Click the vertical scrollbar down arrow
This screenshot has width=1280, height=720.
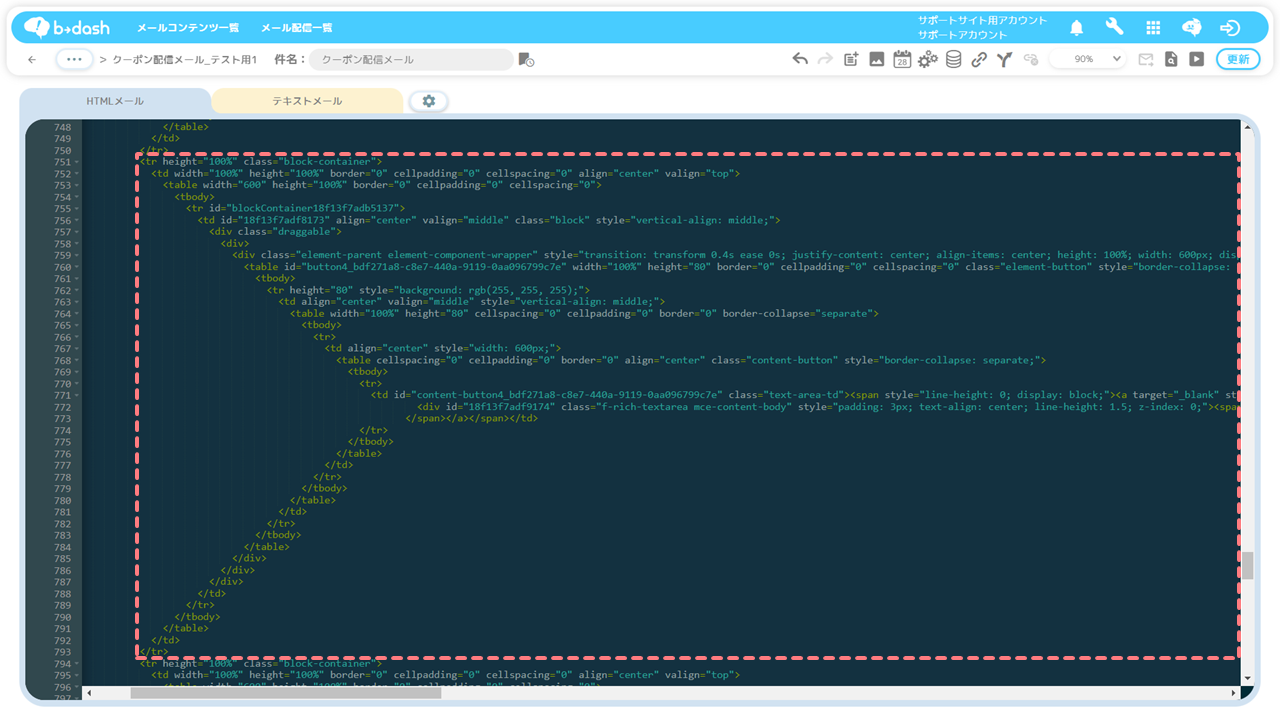(x=1247, y=679)
